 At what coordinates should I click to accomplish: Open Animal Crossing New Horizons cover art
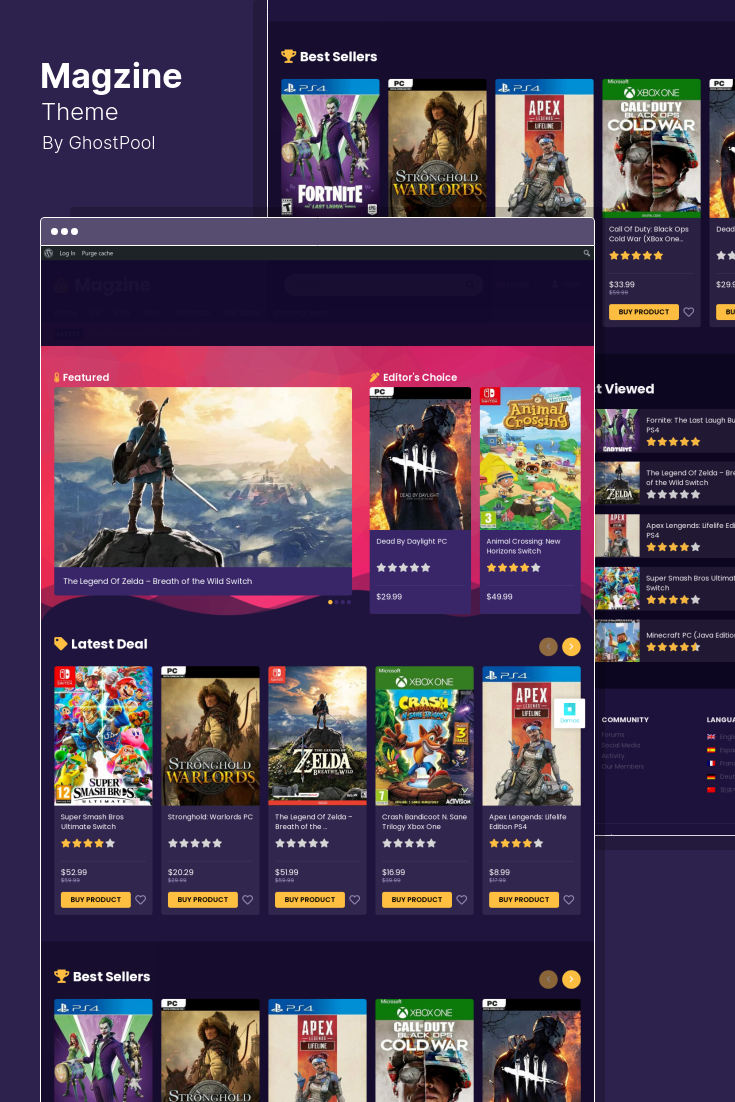(x=531, y=458)
